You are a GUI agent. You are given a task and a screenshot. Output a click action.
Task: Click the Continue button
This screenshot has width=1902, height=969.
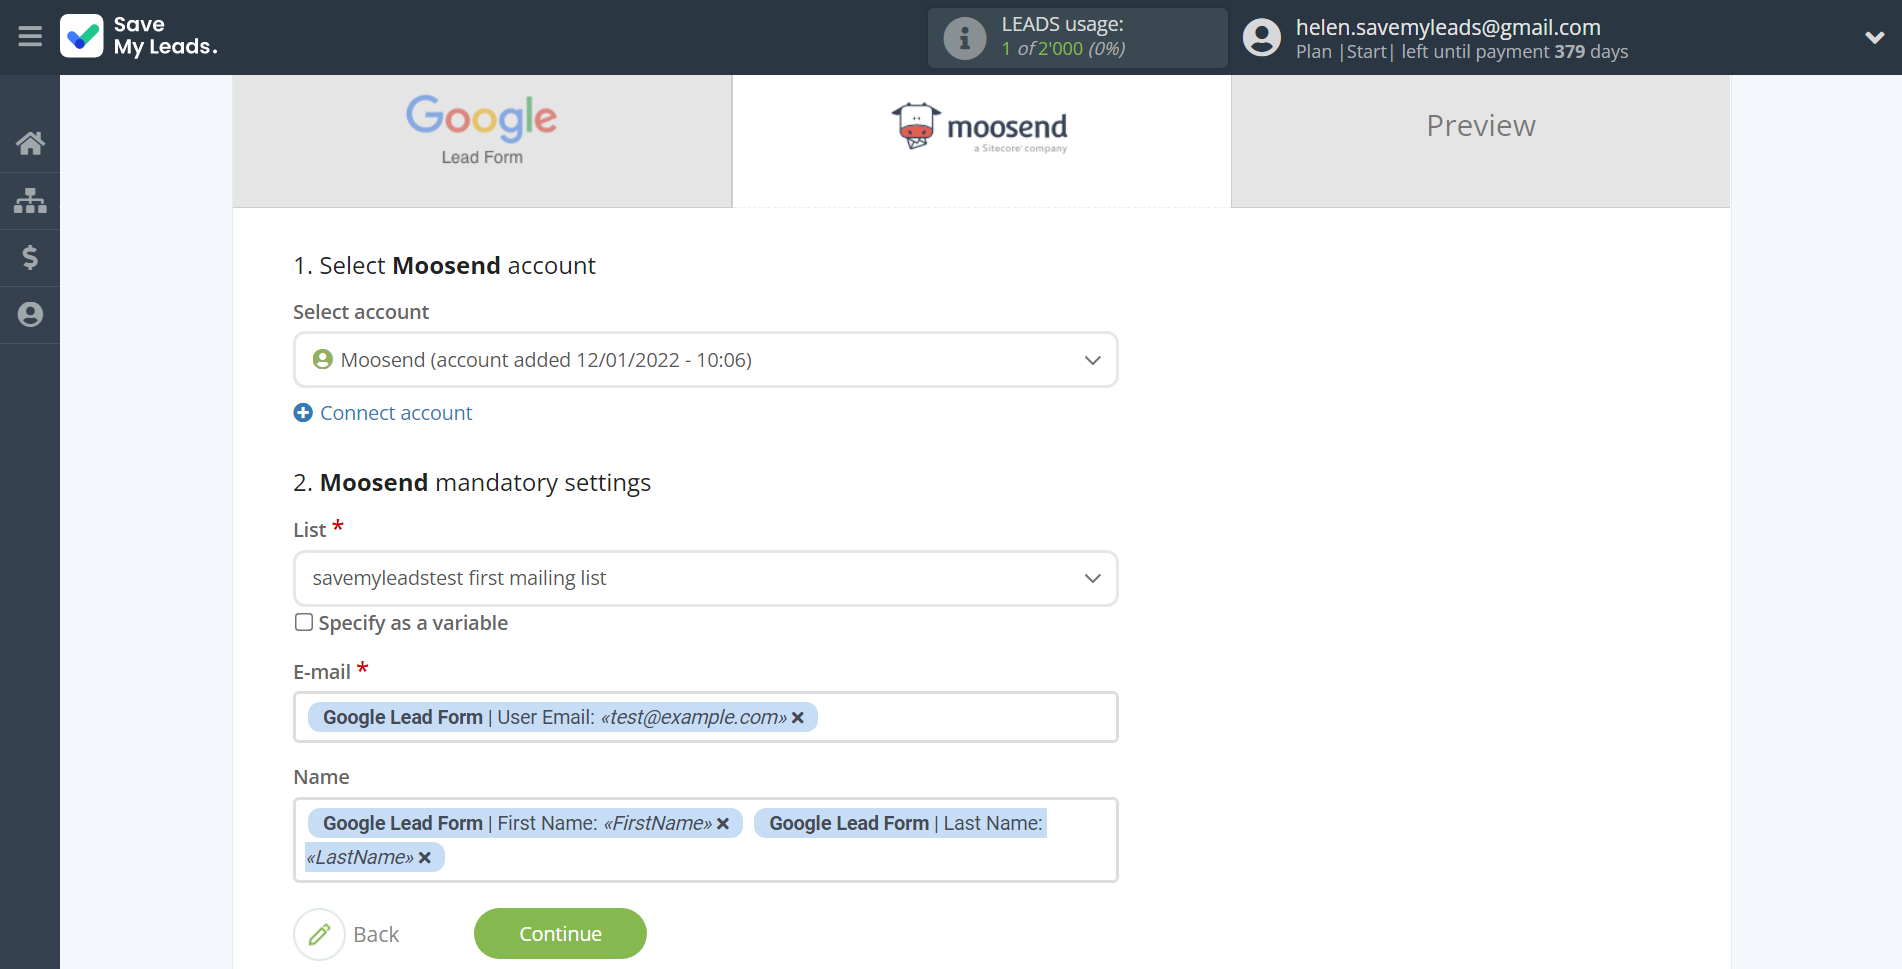pyautogui.click(x=560, y=934)
